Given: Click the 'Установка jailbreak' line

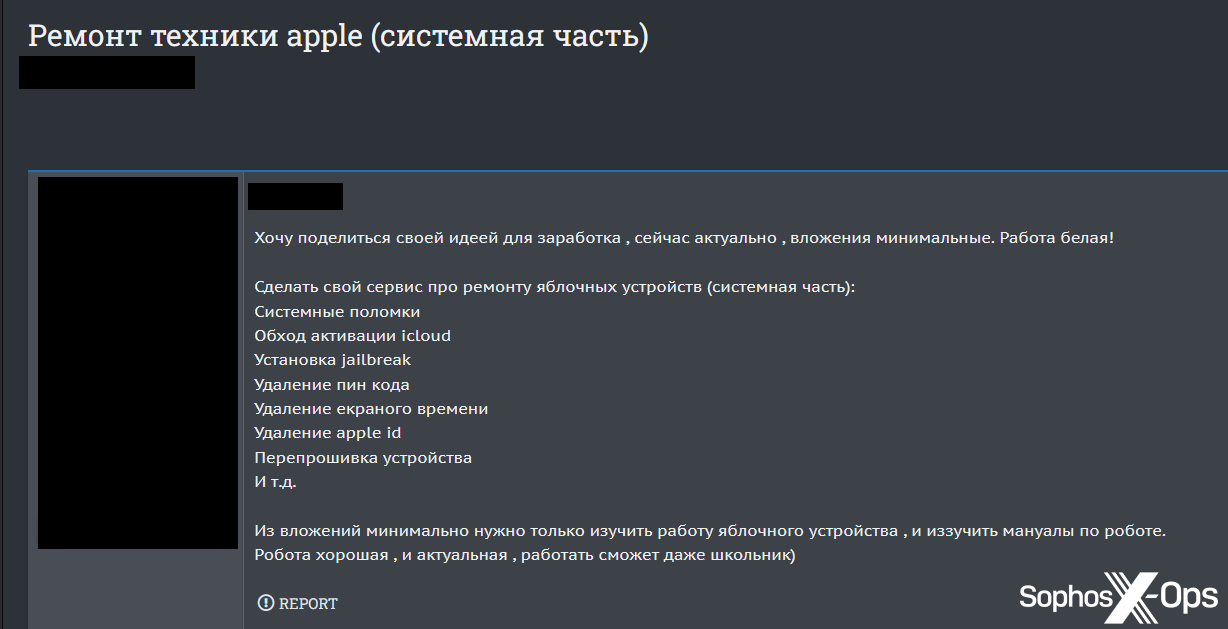Looking at the screenshot, I should [x=332, y=360].
